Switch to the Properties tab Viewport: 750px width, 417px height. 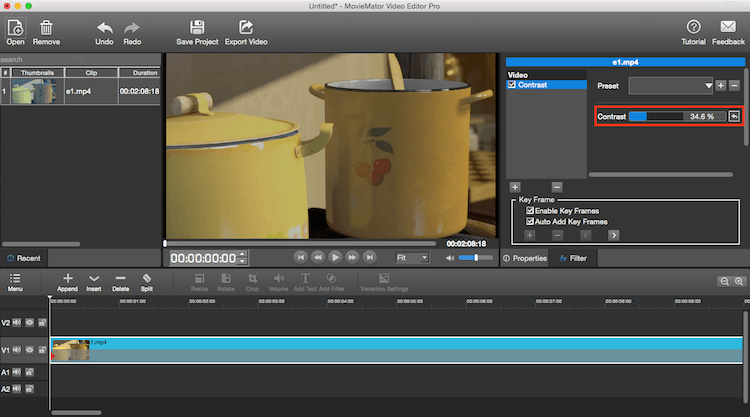(x=524, y=258)
